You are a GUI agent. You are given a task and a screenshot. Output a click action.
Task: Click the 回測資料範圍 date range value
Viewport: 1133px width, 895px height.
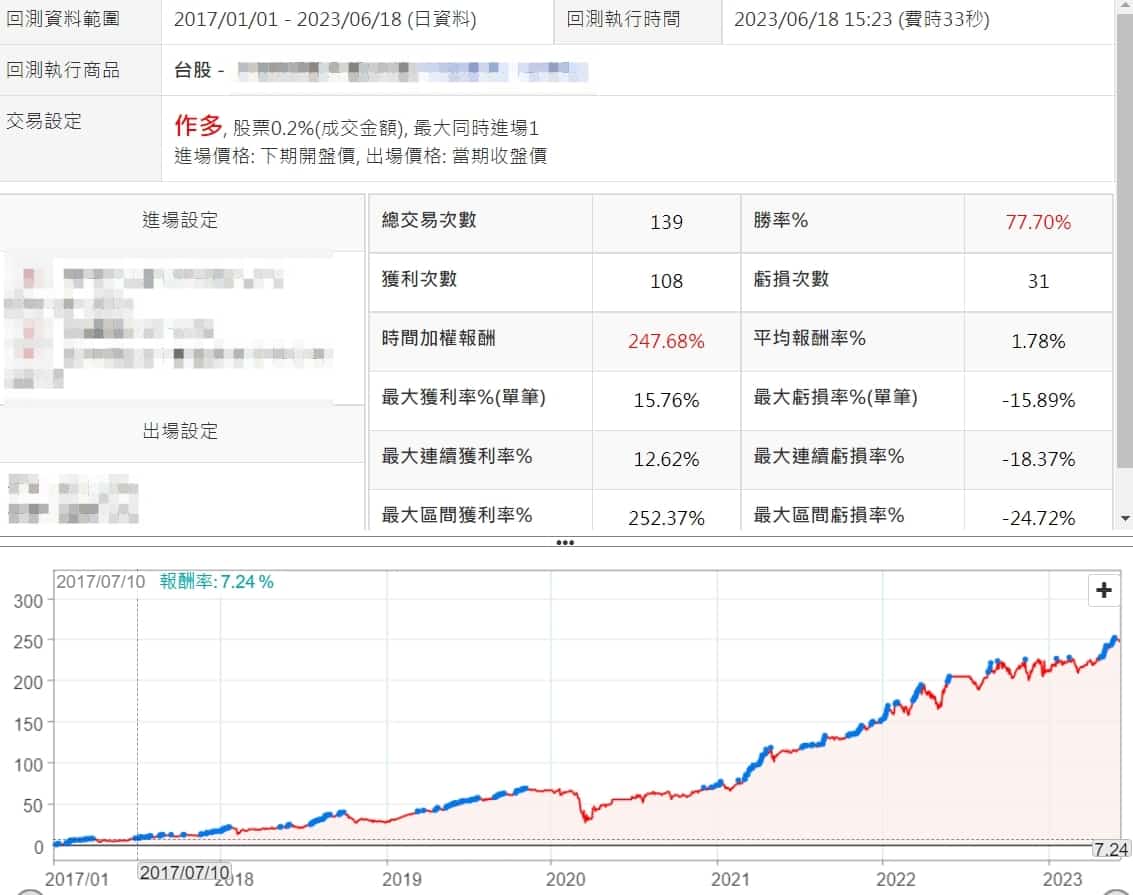click(x=325, y=19)
